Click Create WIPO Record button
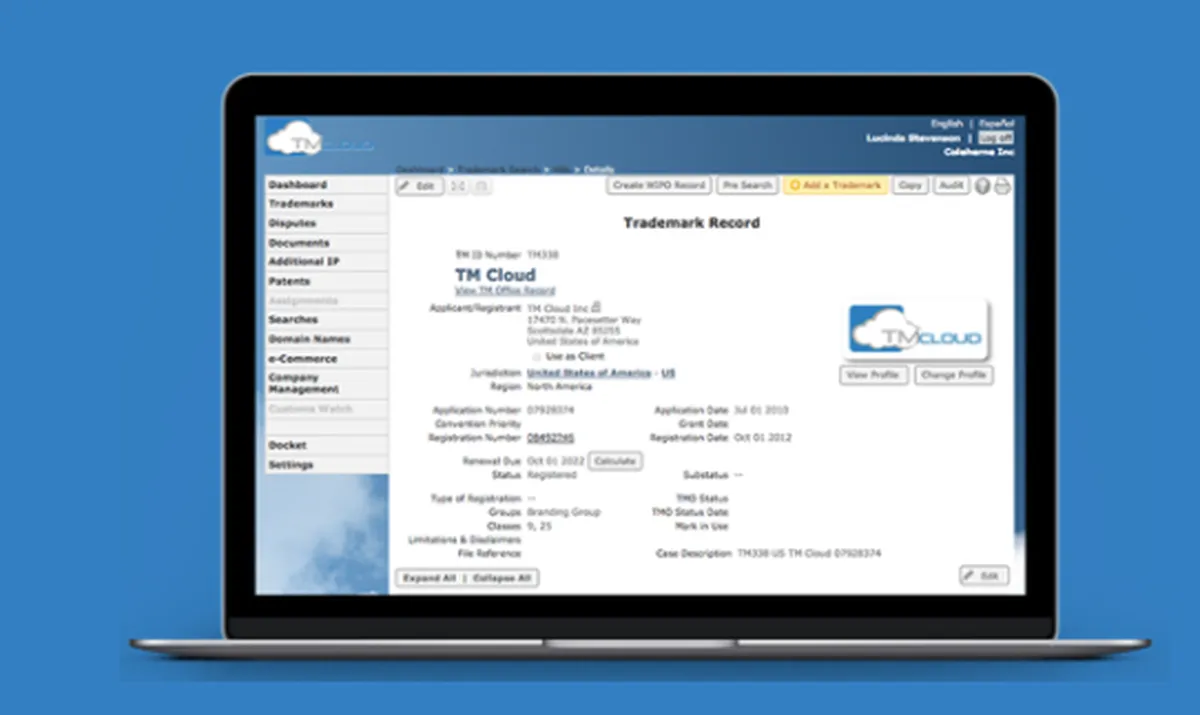1200x715 pixels. (659, 186)
